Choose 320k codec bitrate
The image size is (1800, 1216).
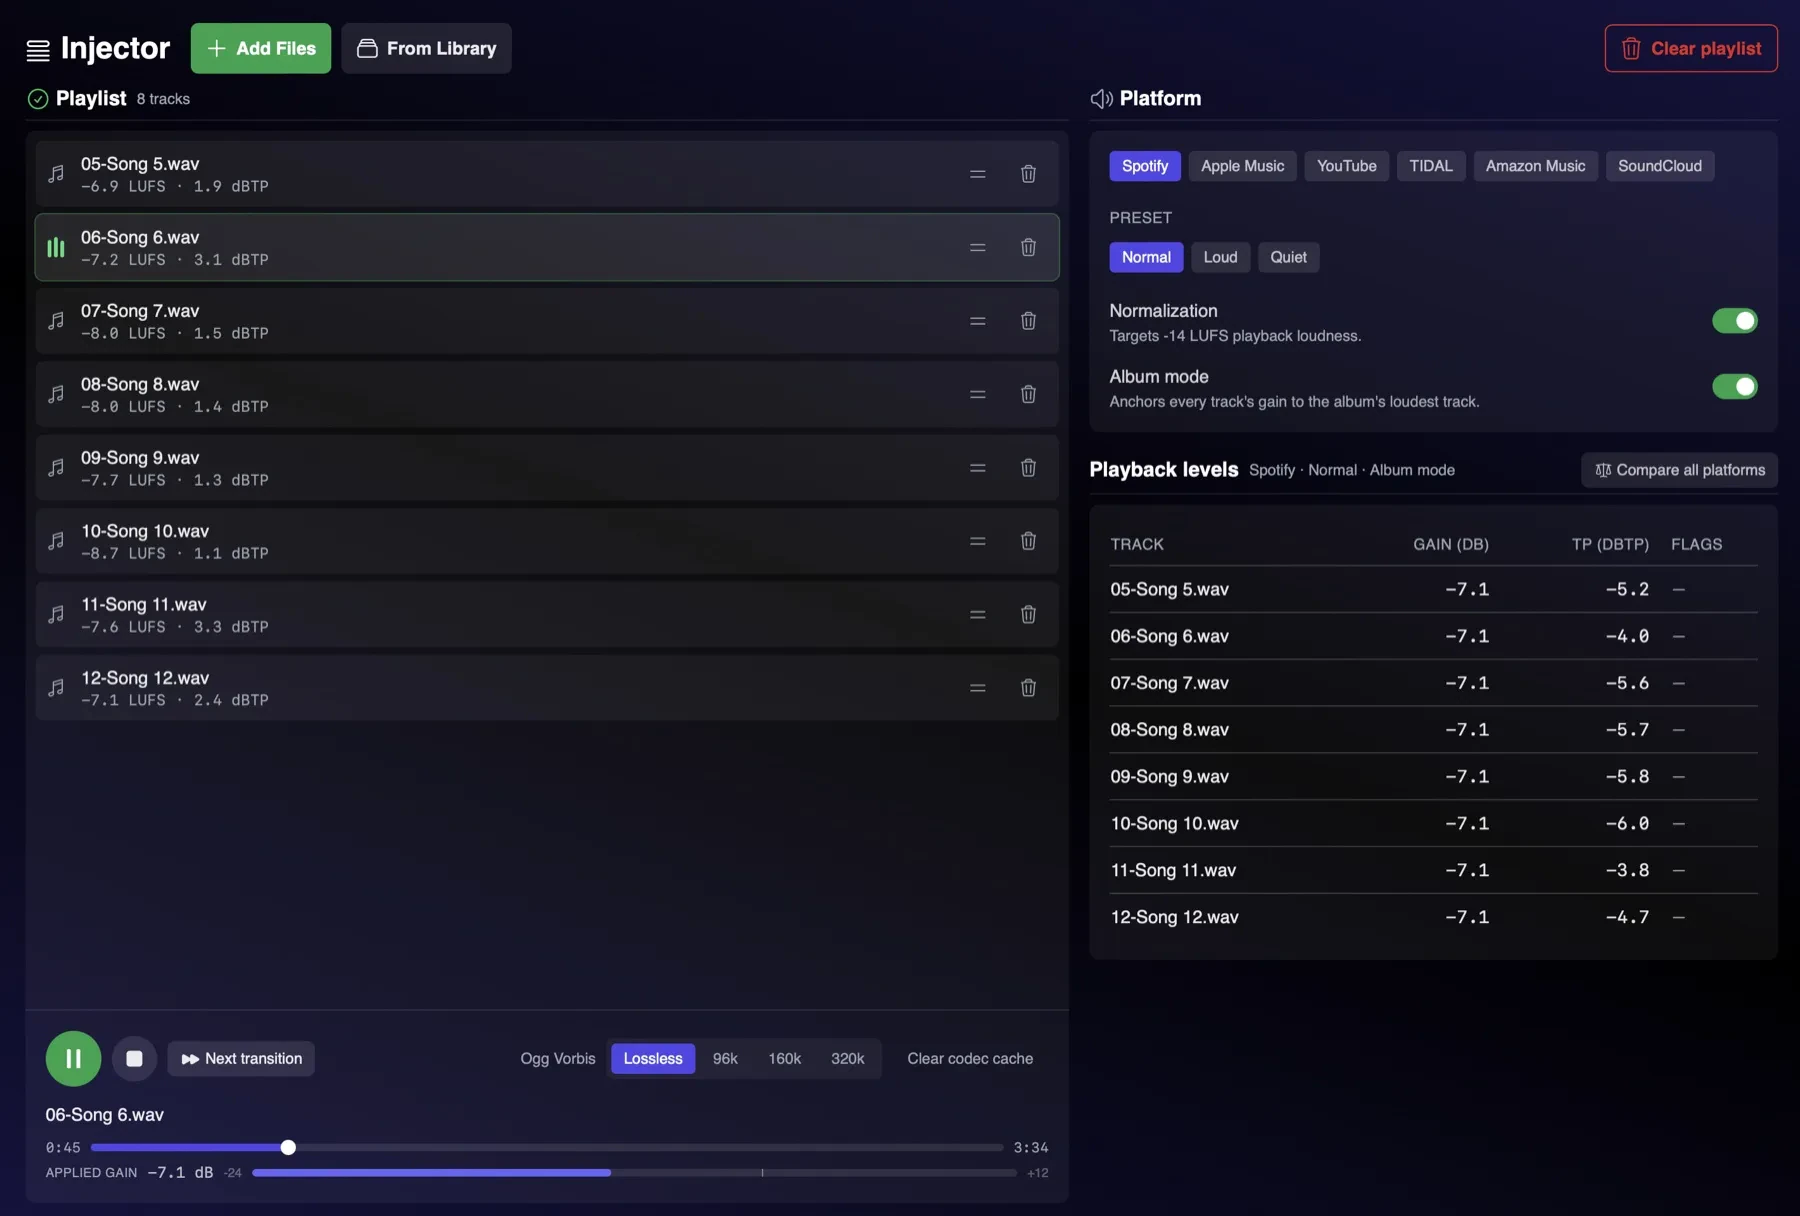[847, 1059]
